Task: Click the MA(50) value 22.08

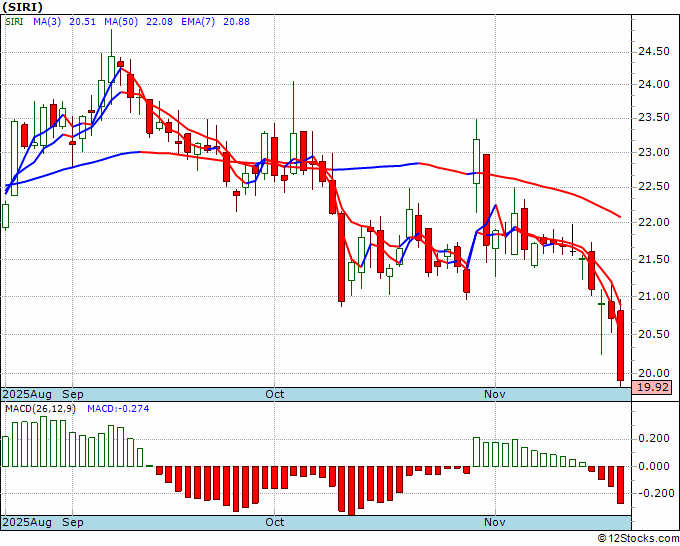Action: pyautogui.click(x=159, y=22)
